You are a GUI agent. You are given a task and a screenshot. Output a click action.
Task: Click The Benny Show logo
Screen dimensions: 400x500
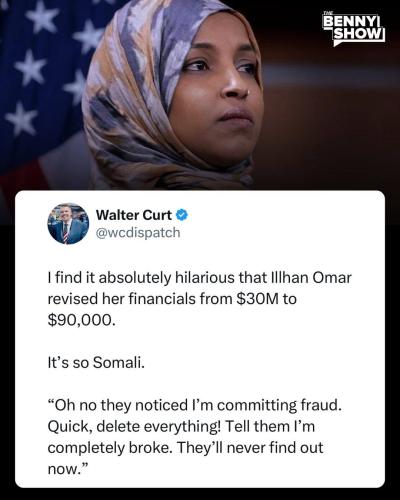click(x=354, y=29)
